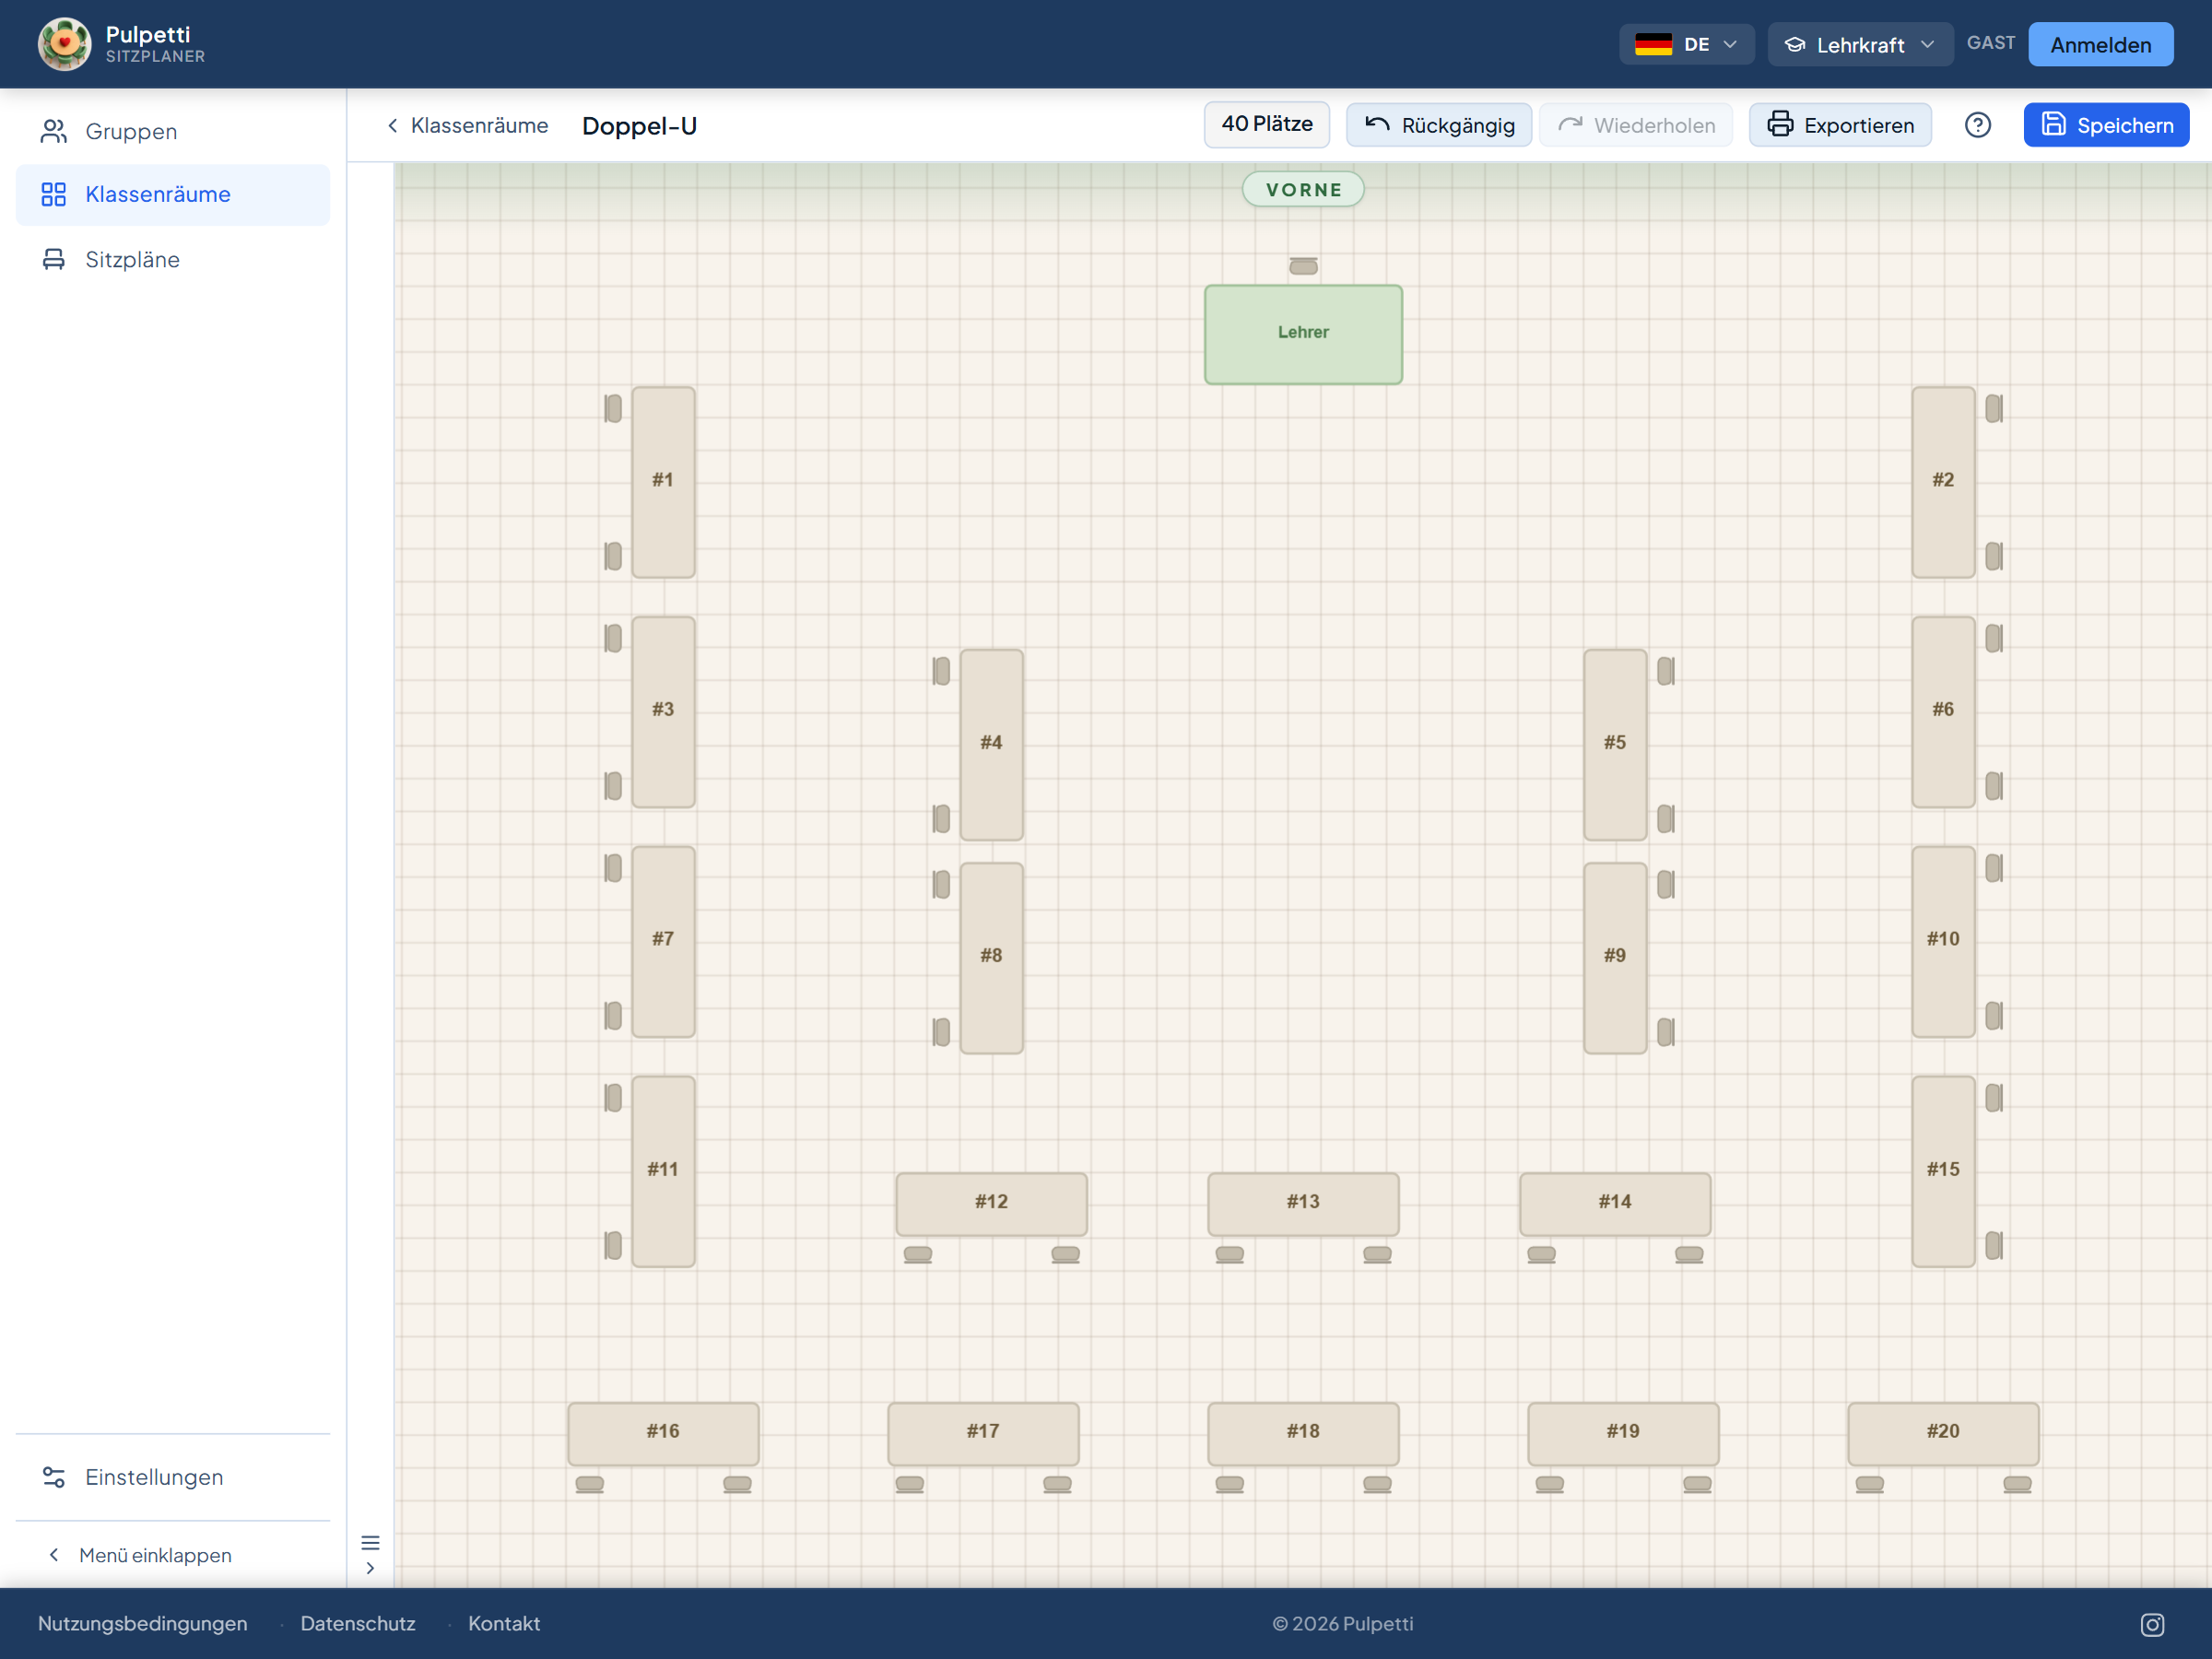The image size is (2212, 1659).
Task: Select bottom chair left of desk #11
Action: [x=613, y=1245]
